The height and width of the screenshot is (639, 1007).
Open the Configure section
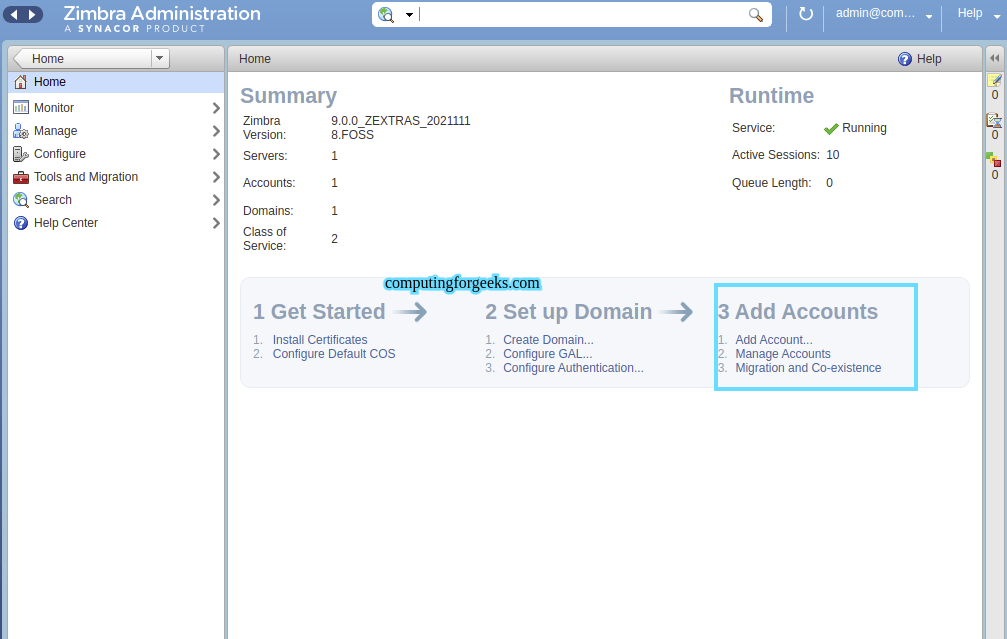(x=60, y=154)
